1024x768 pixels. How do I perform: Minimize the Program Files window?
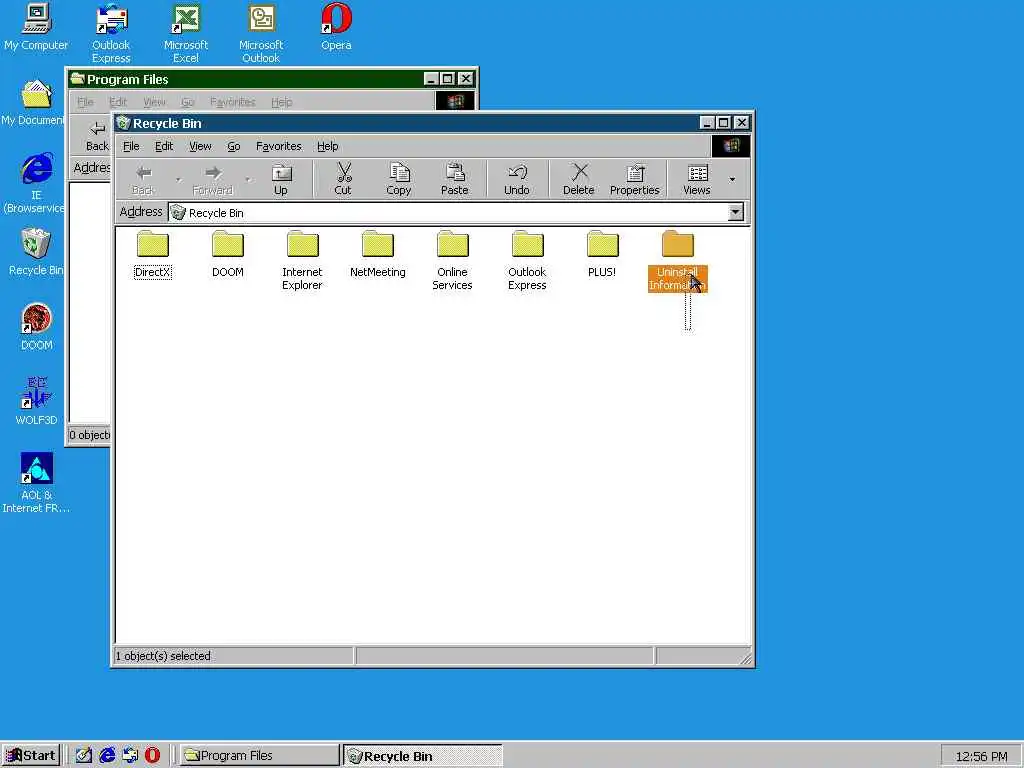431,79
